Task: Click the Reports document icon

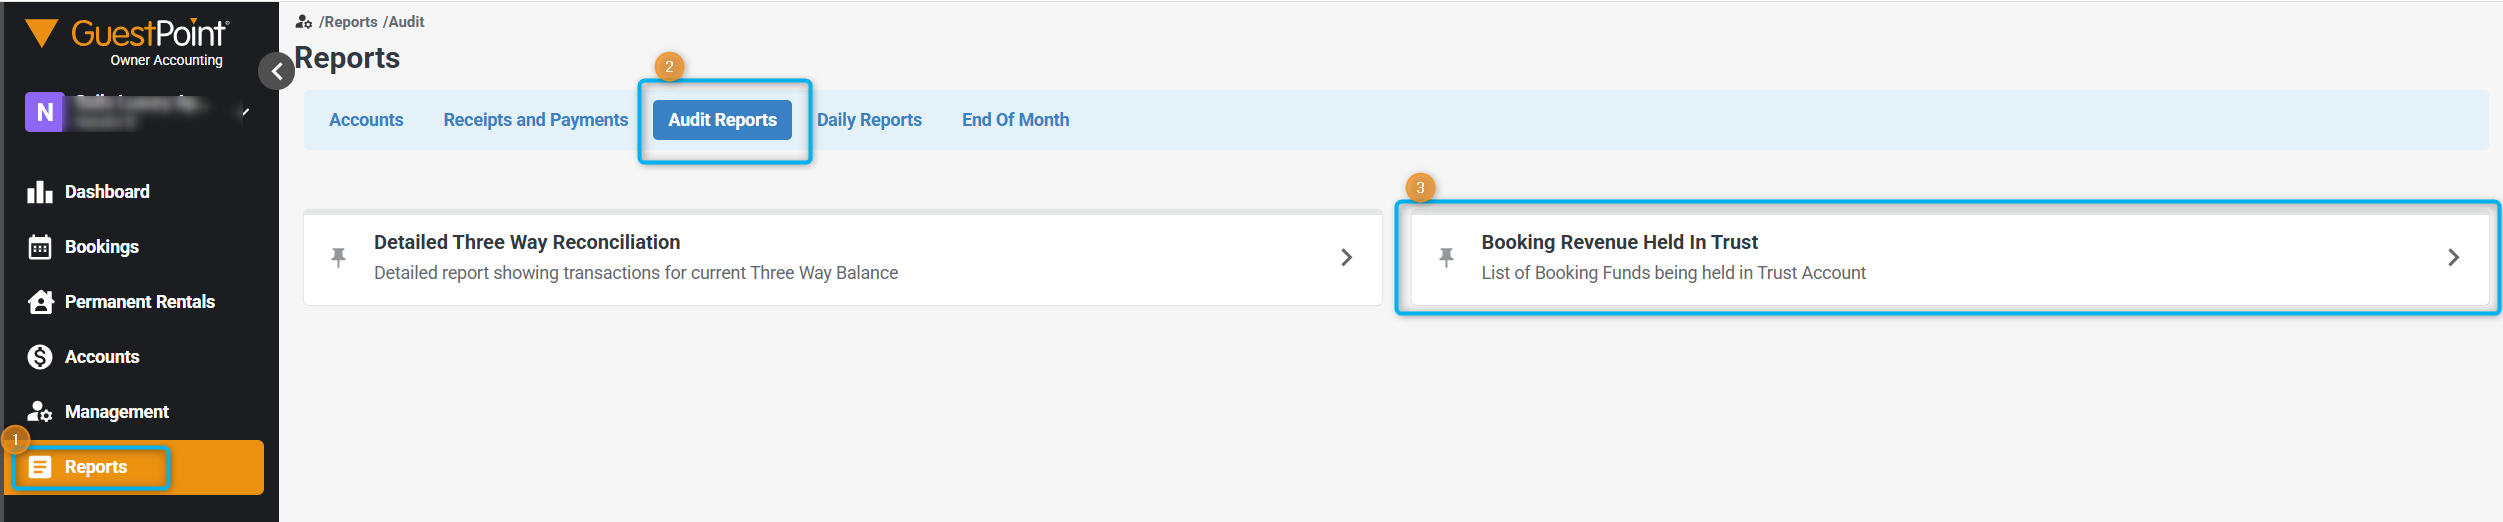Action: (40, 467)
